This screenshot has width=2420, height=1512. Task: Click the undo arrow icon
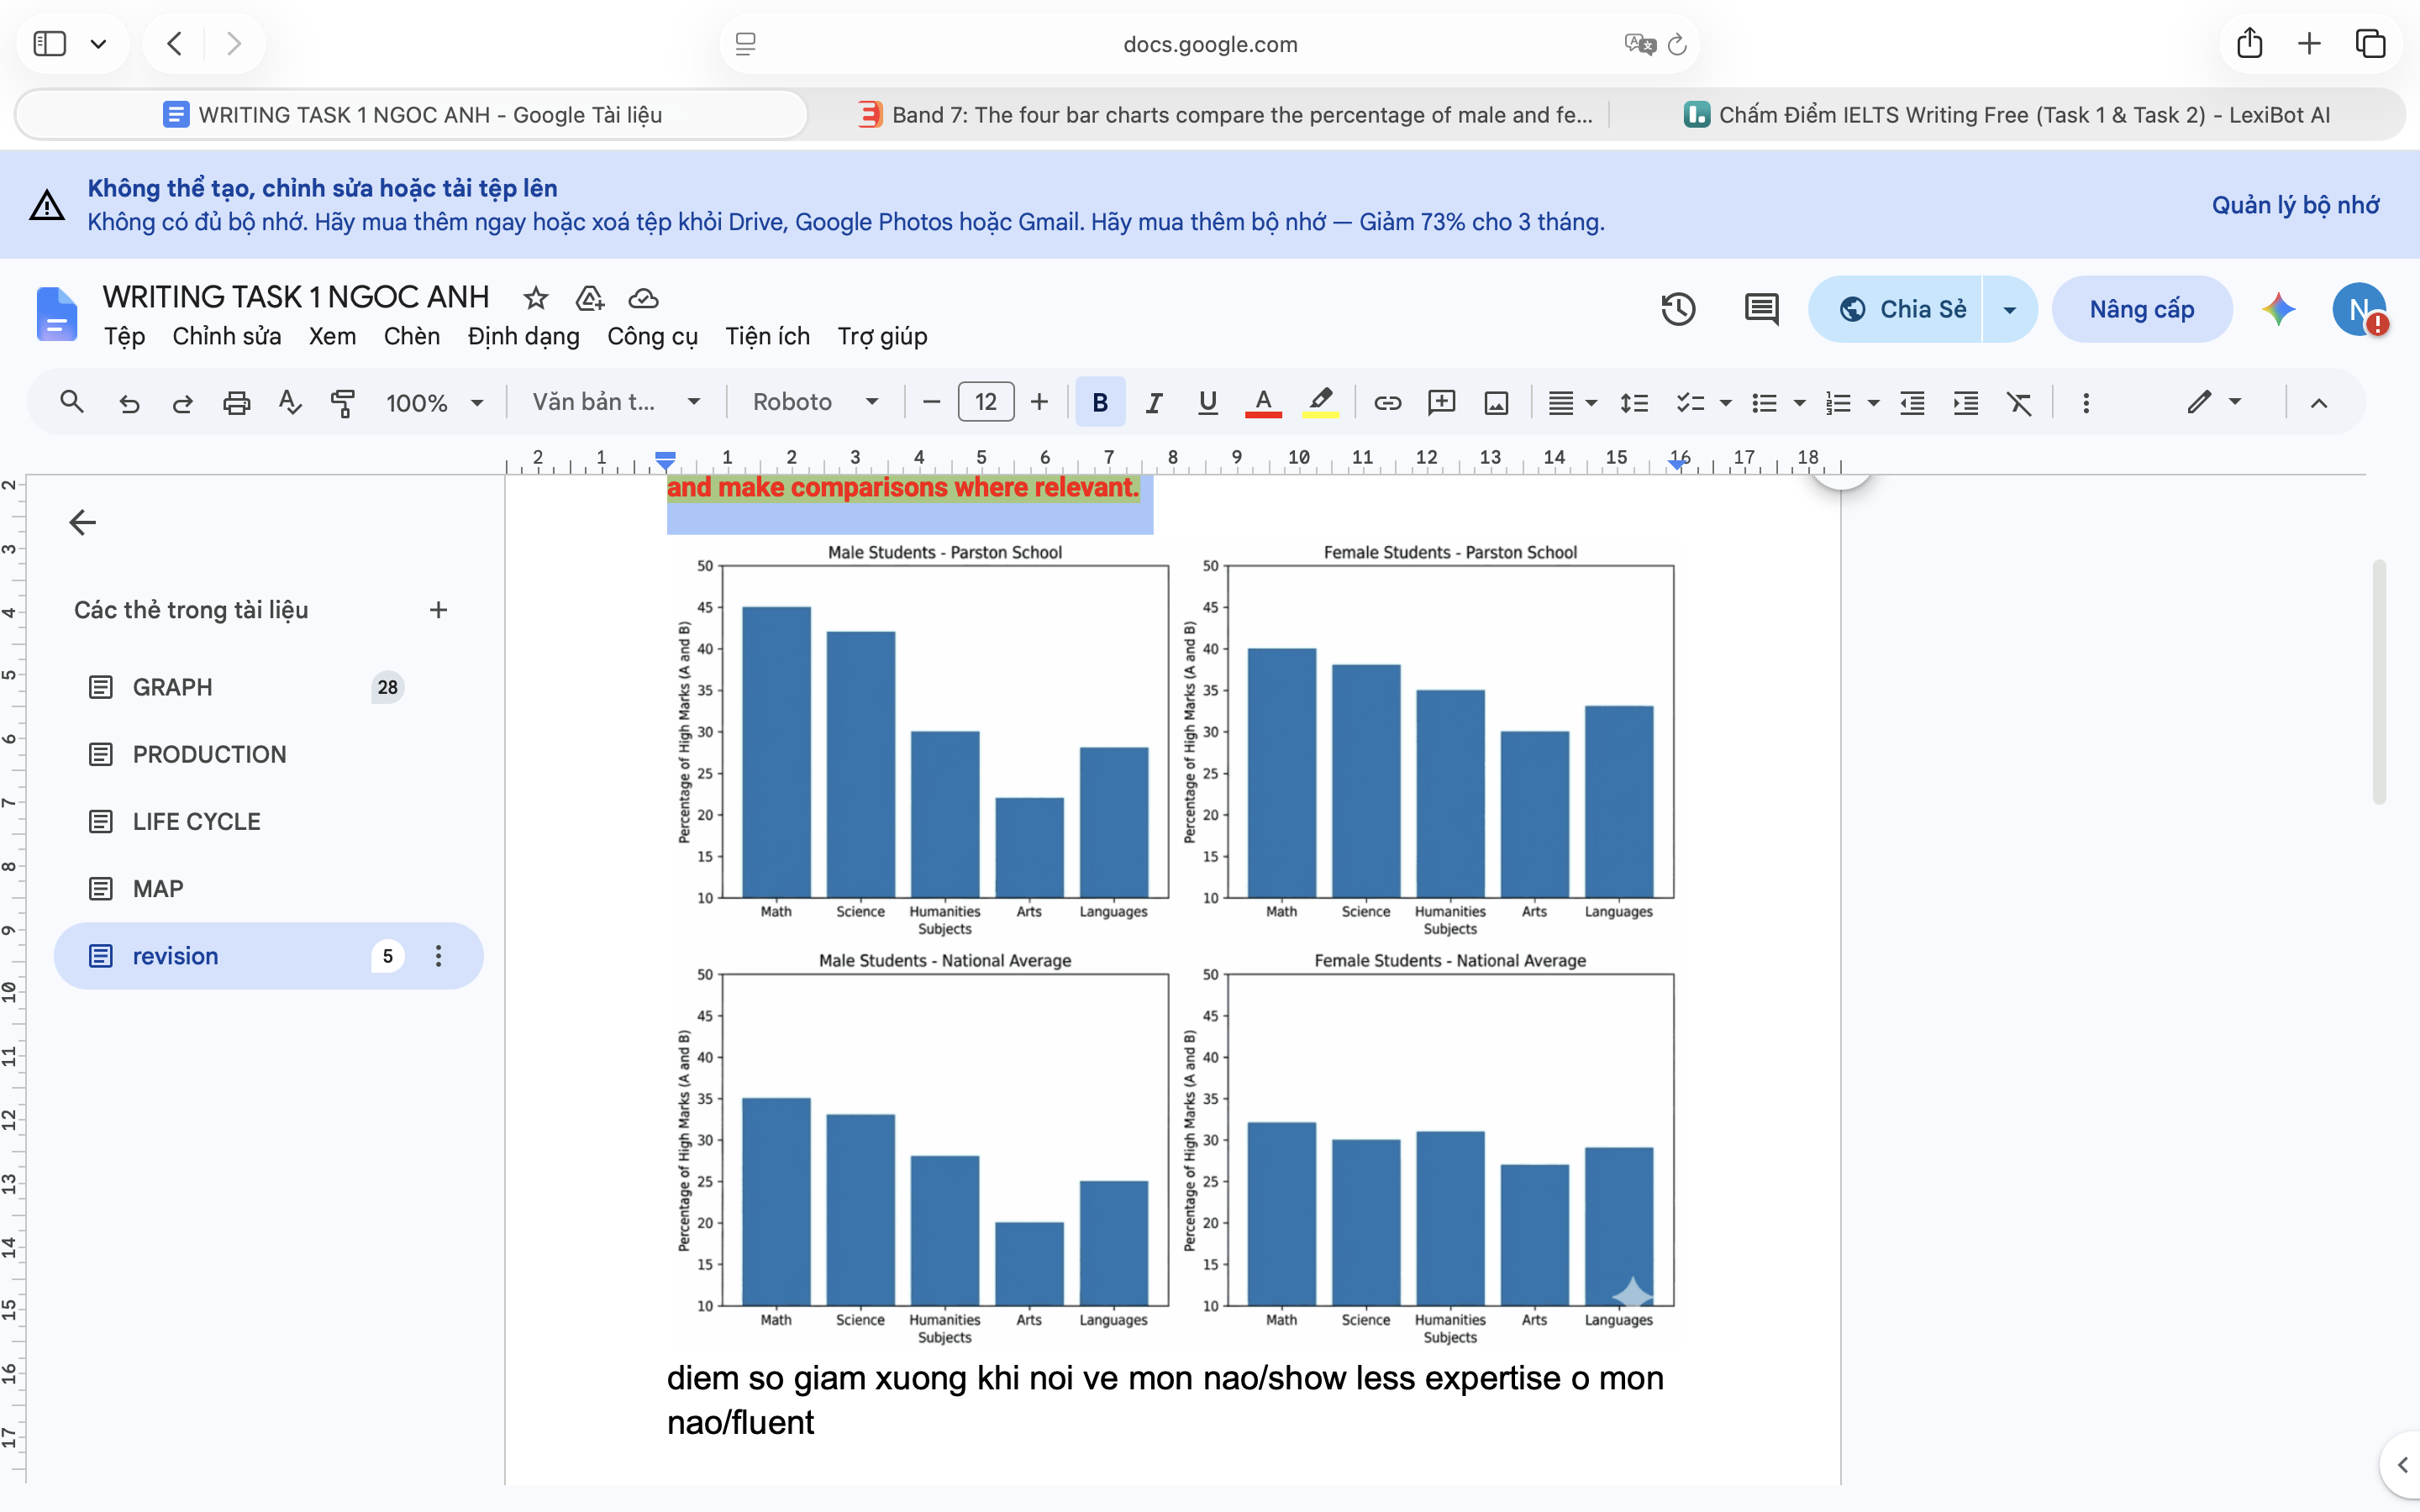(129, 403)
